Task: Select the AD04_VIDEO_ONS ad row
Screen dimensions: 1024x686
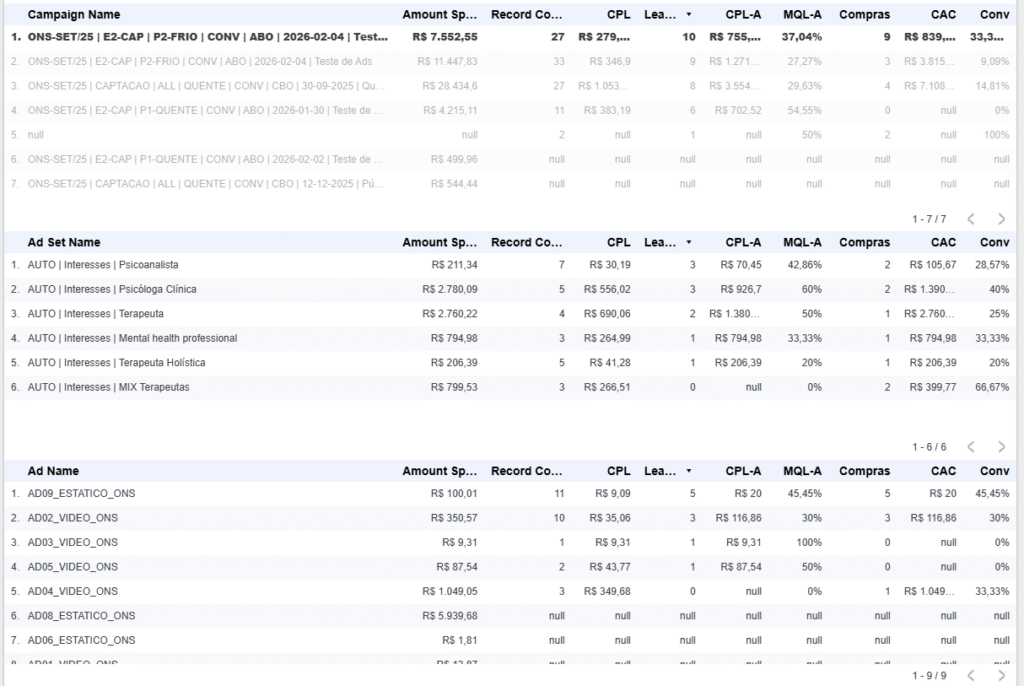Action: [73, 592]
